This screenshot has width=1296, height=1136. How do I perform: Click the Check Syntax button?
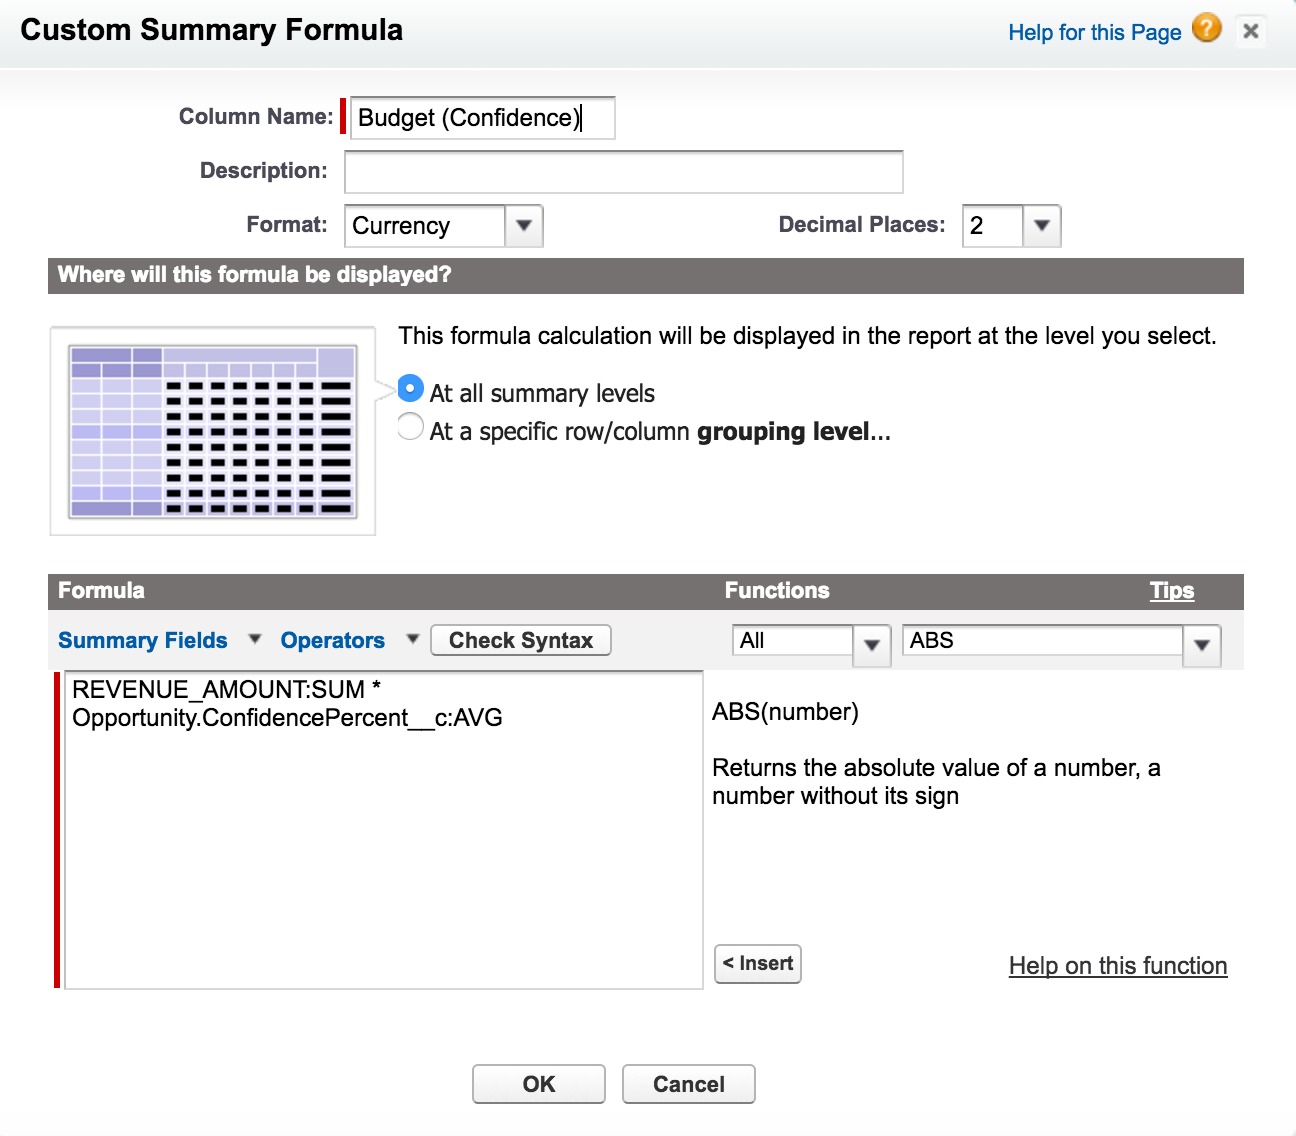[x=520, y=640]
